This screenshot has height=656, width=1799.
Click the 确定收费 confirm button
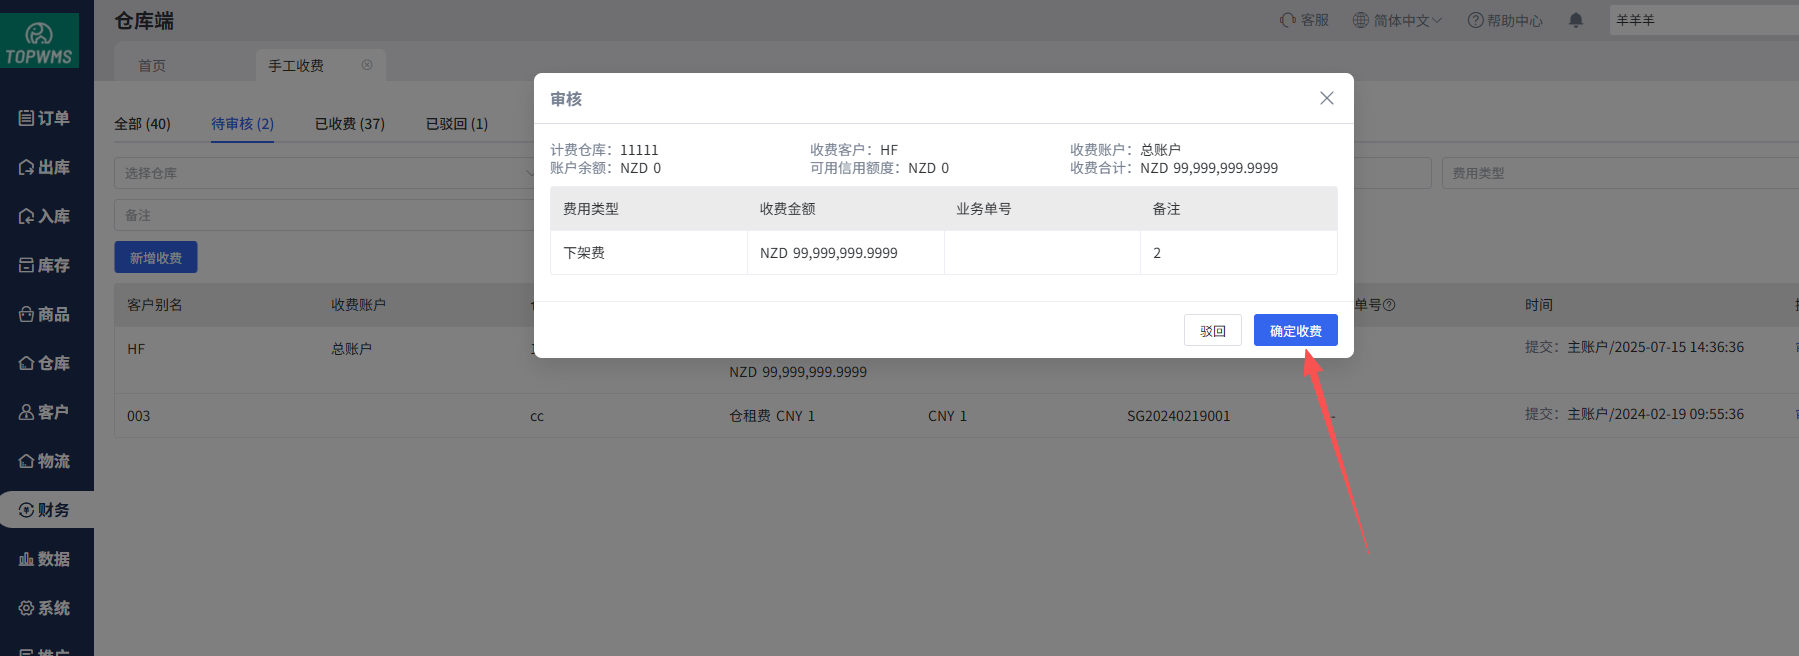click(1296, 330)
